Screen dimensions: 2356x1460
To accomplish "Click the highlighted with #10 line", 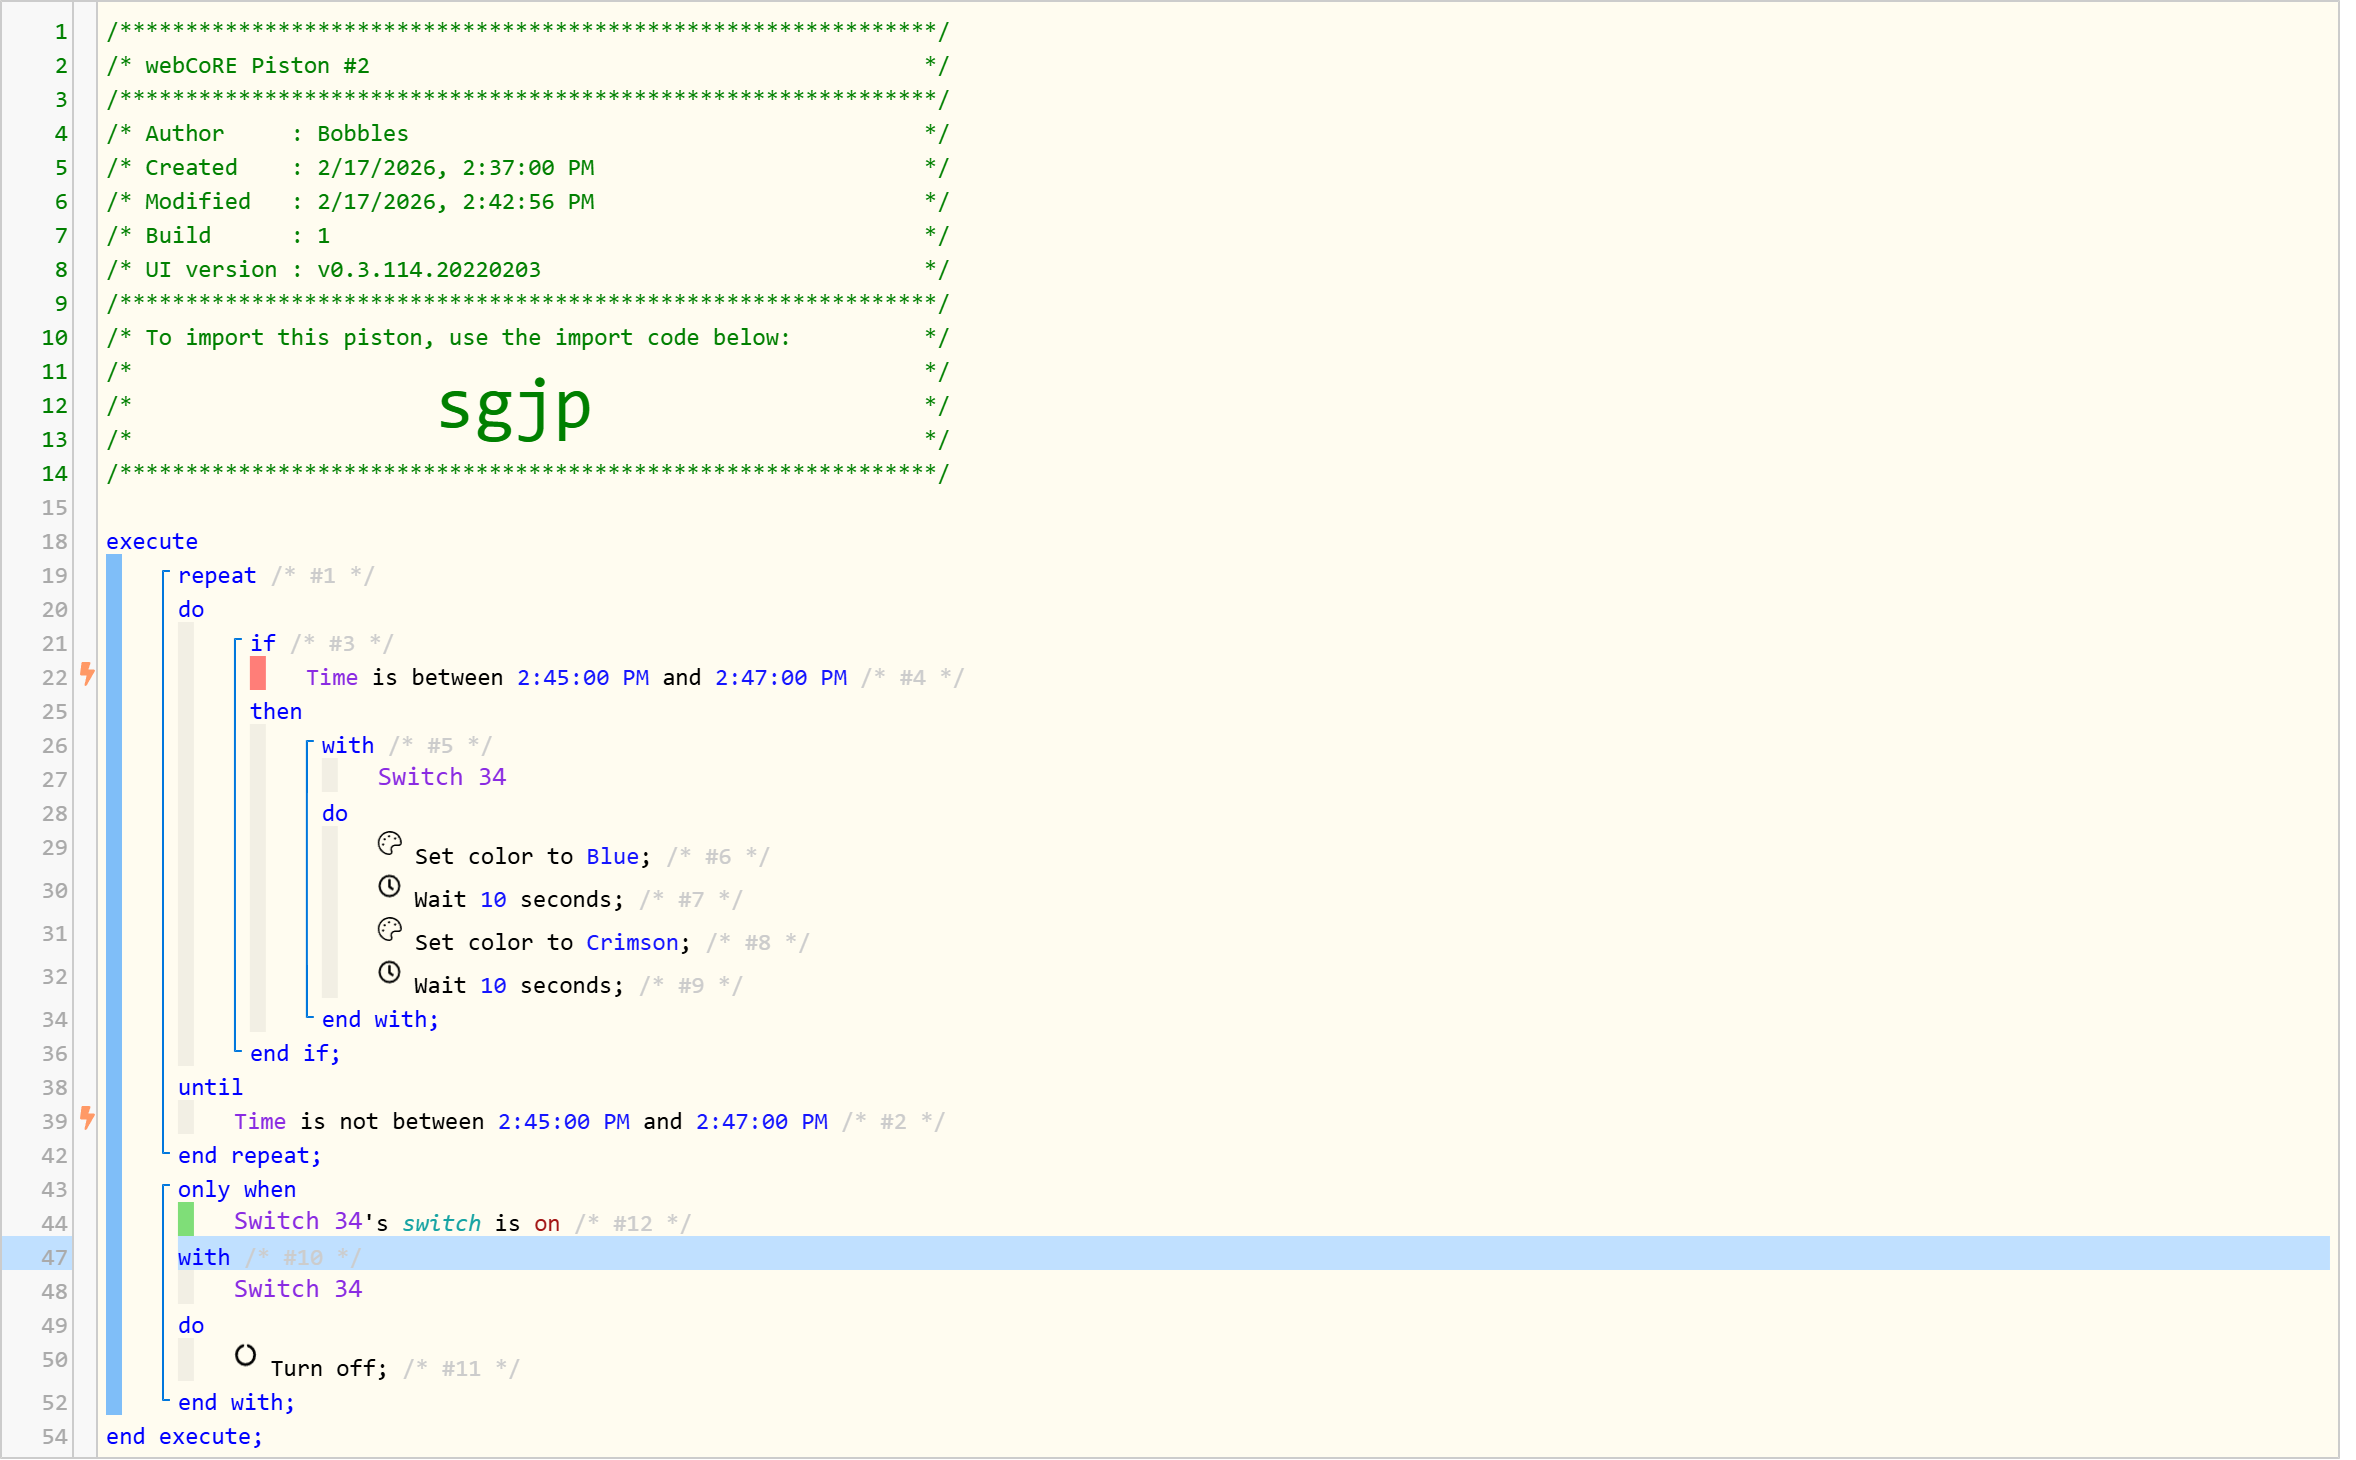I will (204, 1258).
